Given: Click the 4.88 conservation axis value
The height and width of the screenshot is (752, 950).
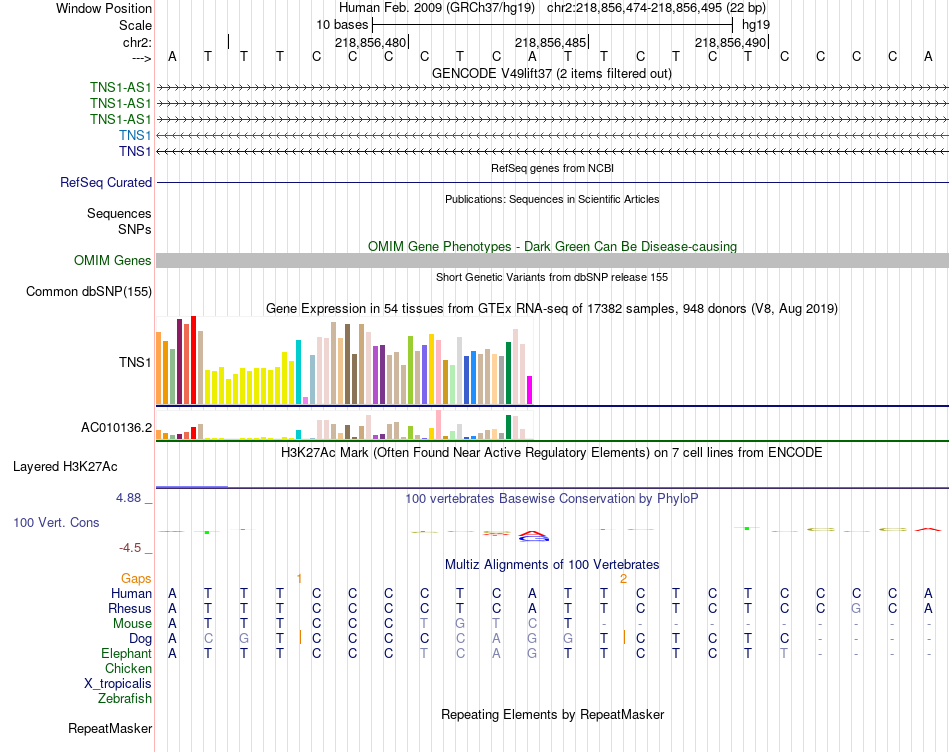Looking at the screenshot, I should 128,497.
